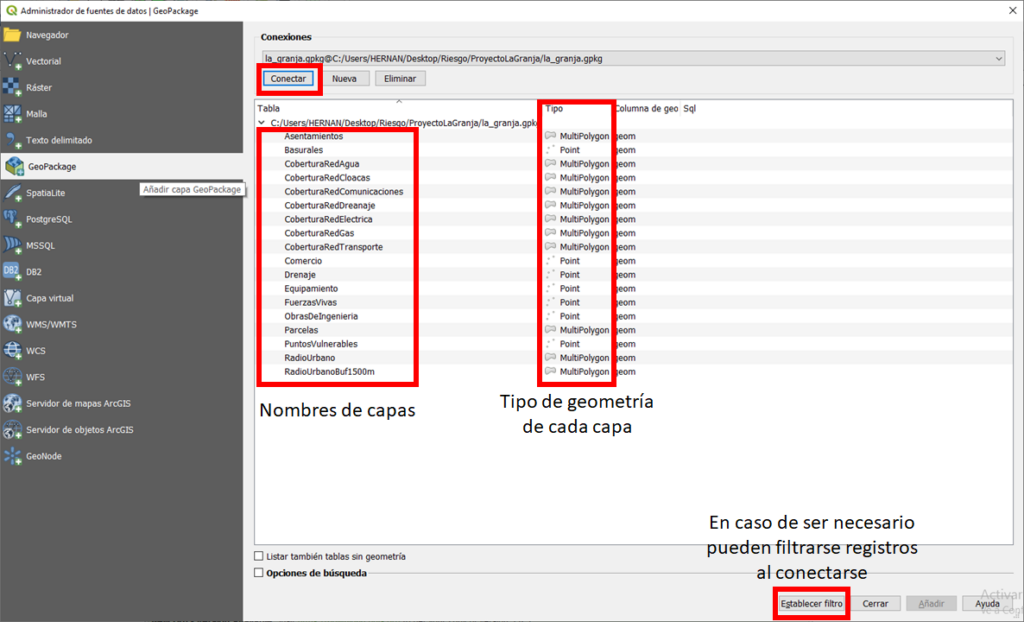The image size is (1024, 622).
Task: Click the Añadir button
Action: pos(931,604)
